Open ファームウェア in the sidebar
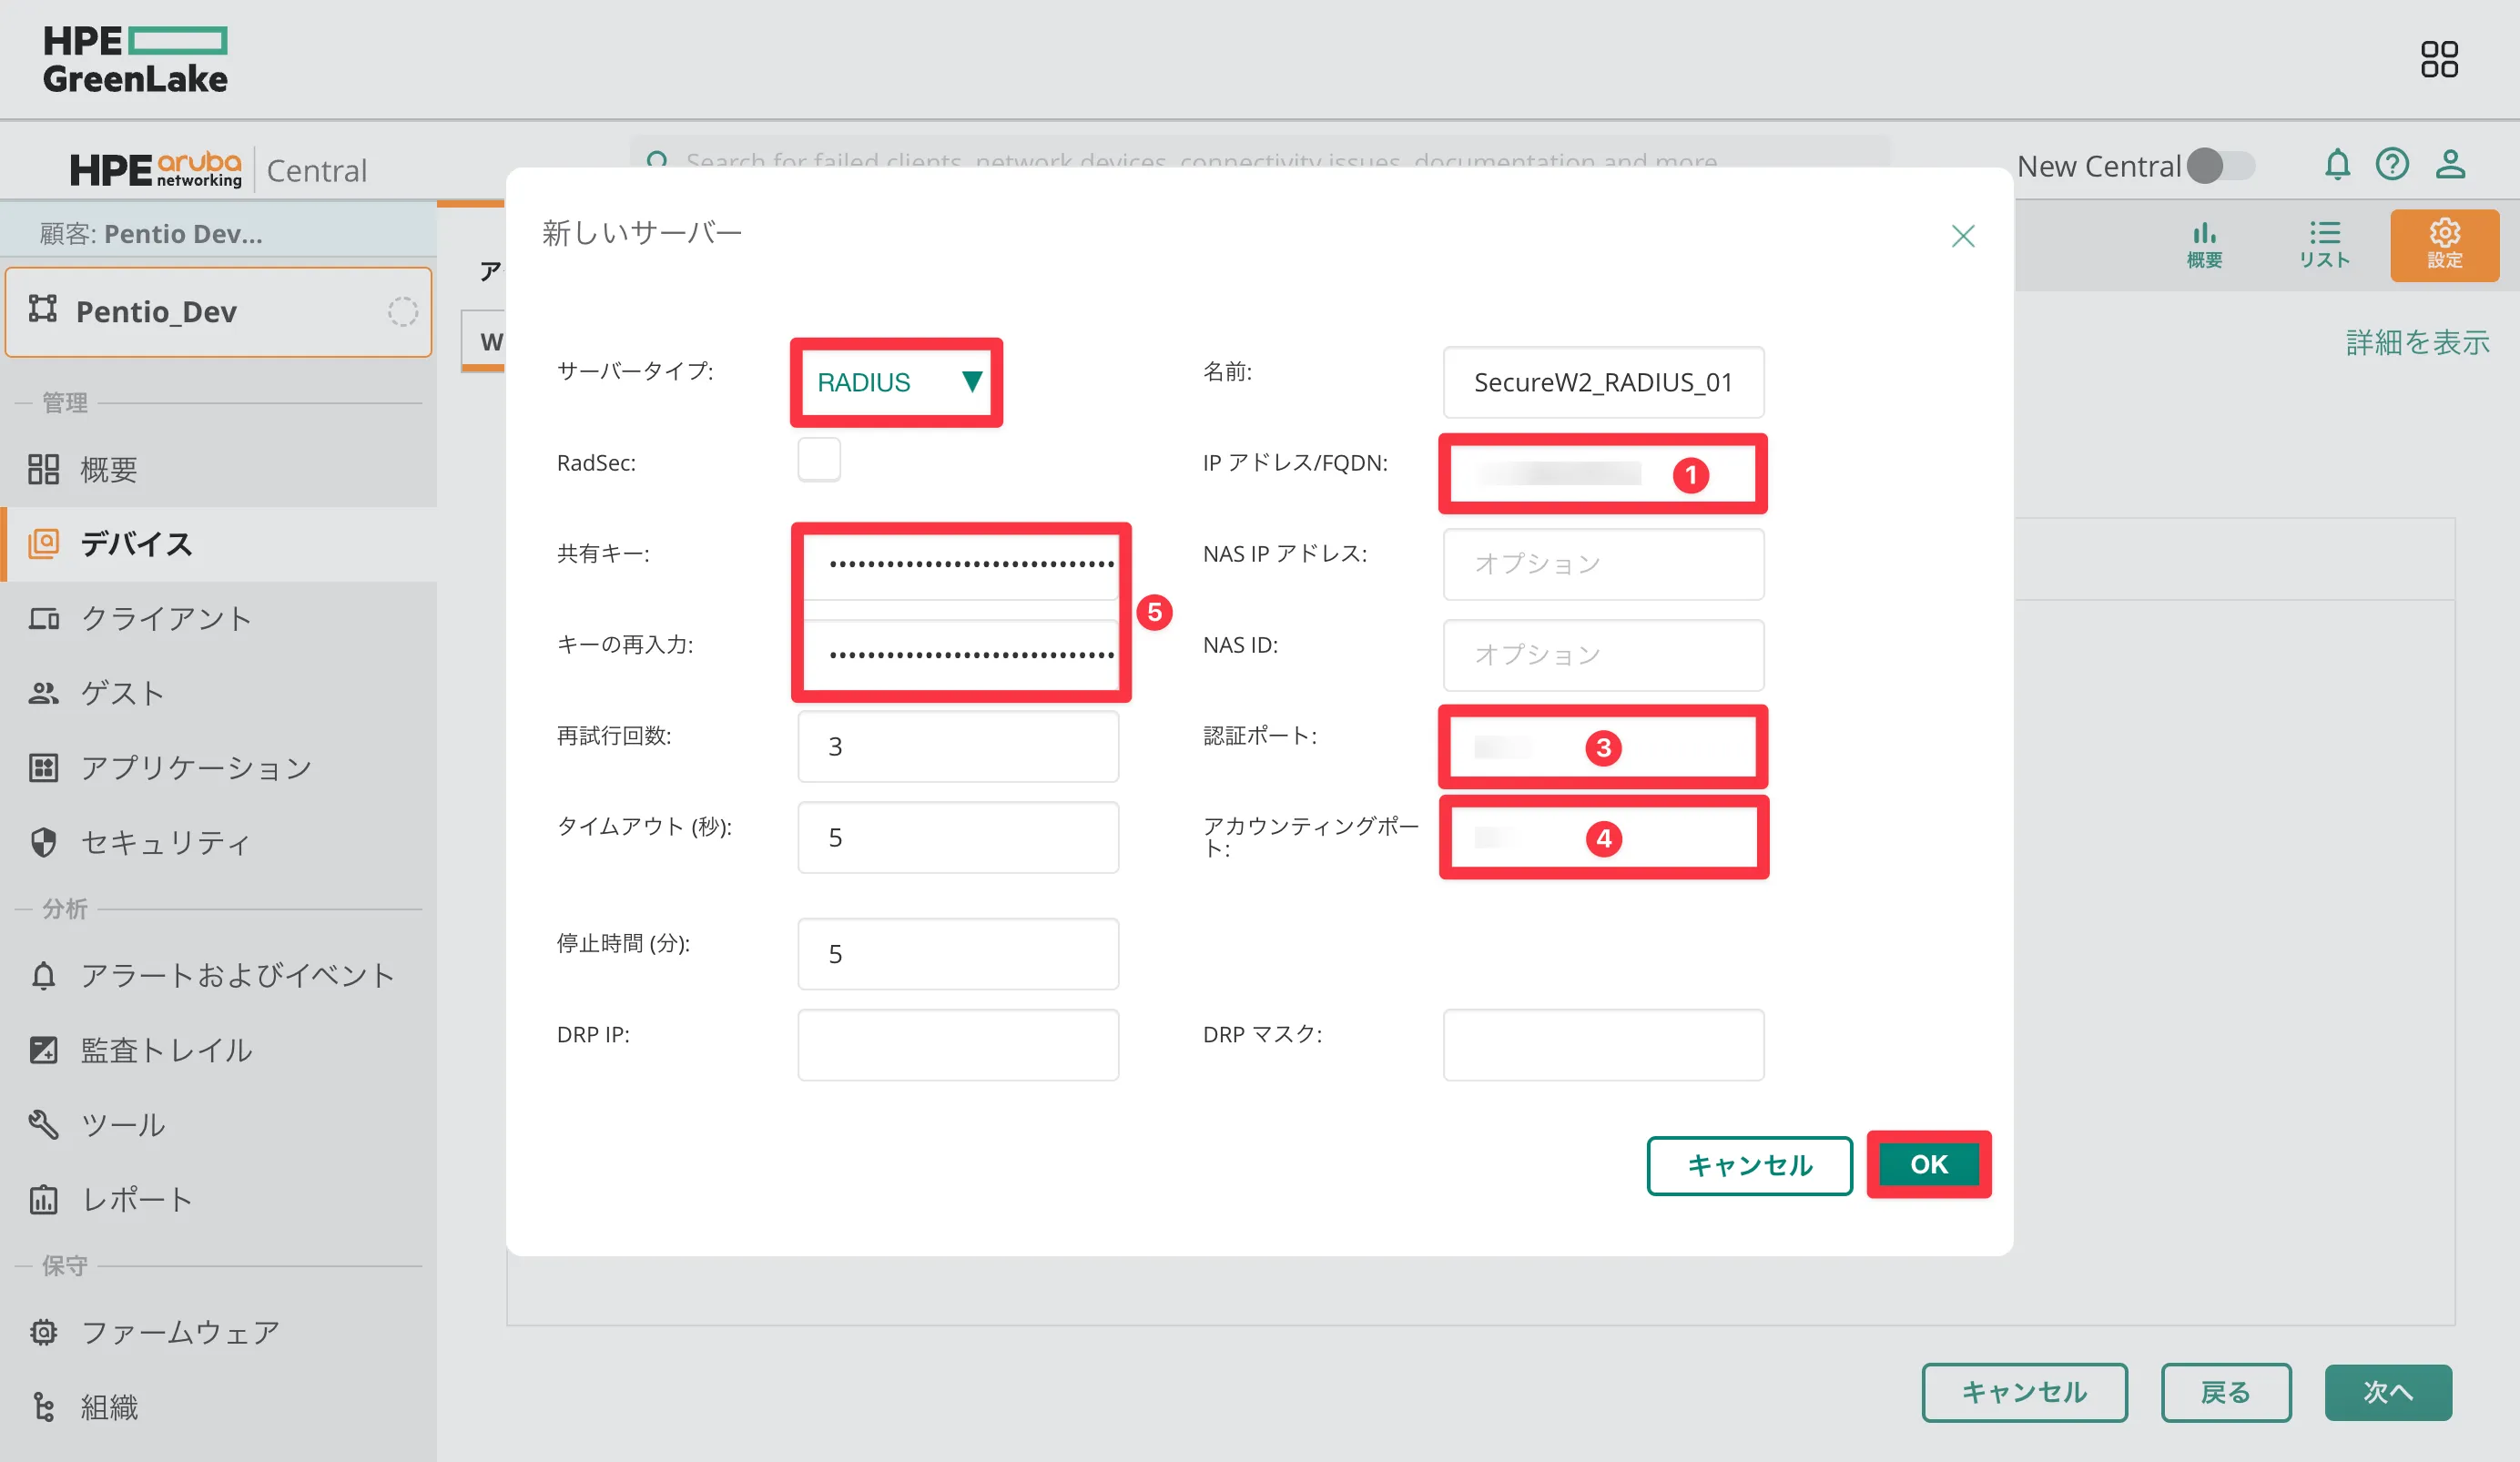This screenshot has height=1462, width=2520. [180, 1332]
